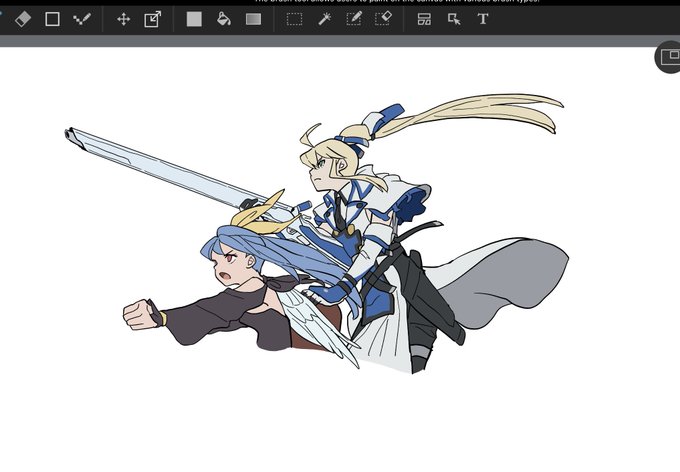Image resolution: width=680 pixels, height=472 pixels.
Task: Select the Eraser tool
Action: tap(23, 19)
